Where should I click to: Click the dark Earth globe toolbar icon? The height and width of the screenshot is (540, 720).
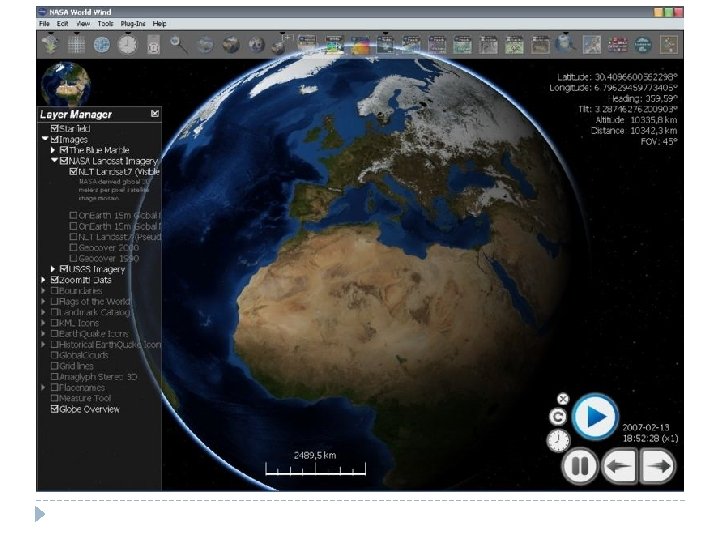click(x=231, y=45)
